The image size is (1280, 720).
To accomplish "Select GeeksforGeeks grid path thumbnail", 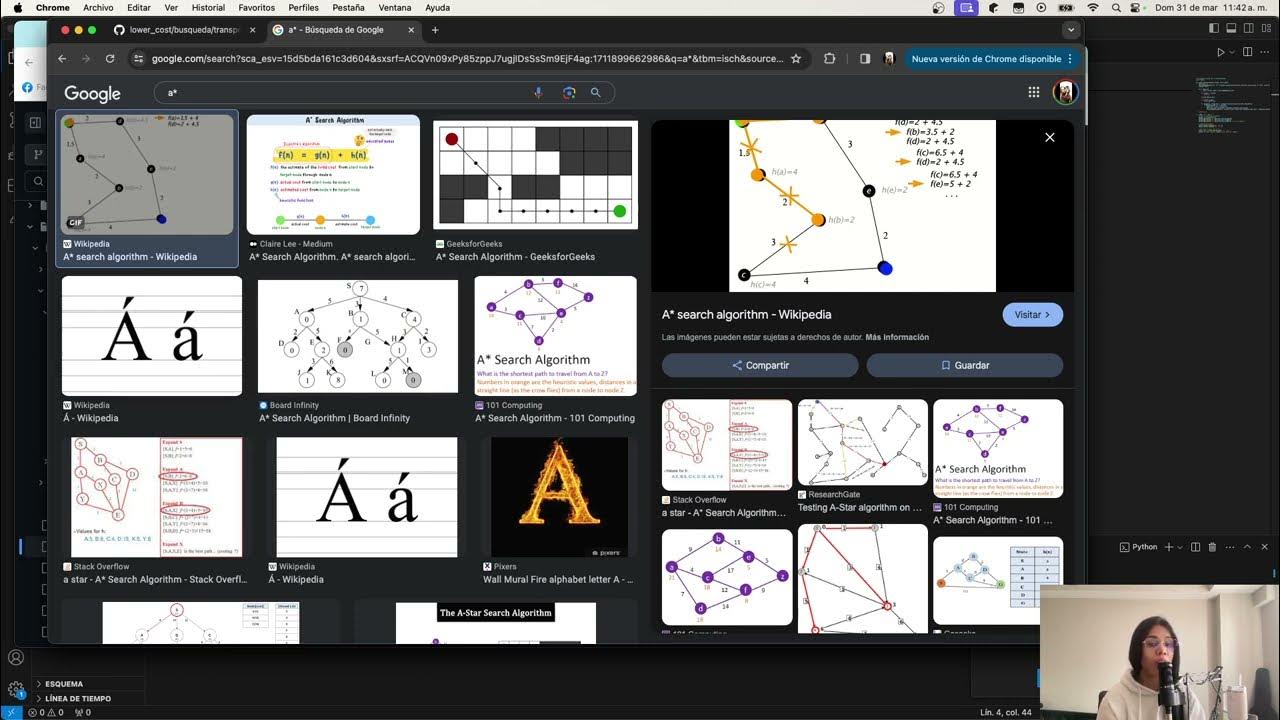I will click(535, 175).
